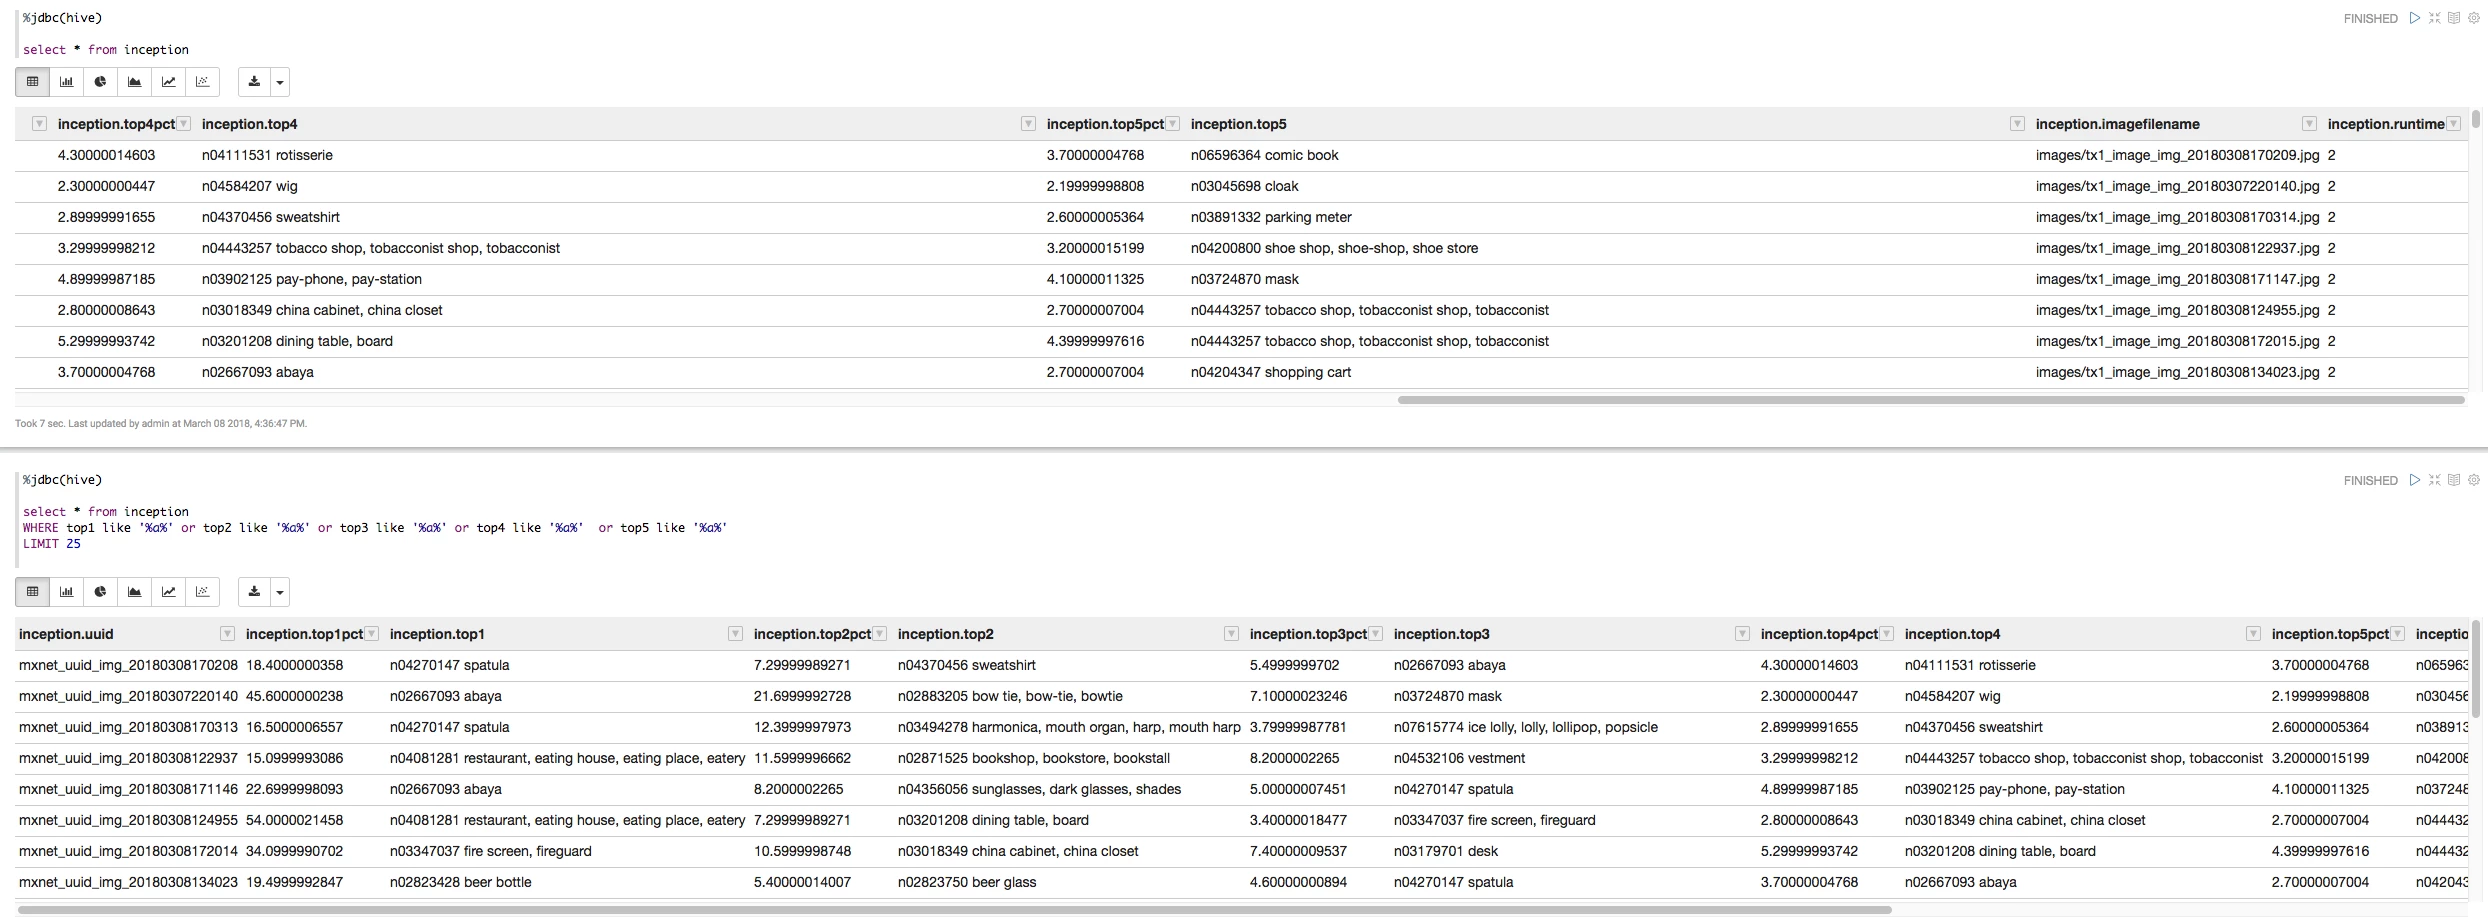Viewport: 2488px width, 917px height.
Task: Switch second paragraph to scatter chart
Action: 202,592
